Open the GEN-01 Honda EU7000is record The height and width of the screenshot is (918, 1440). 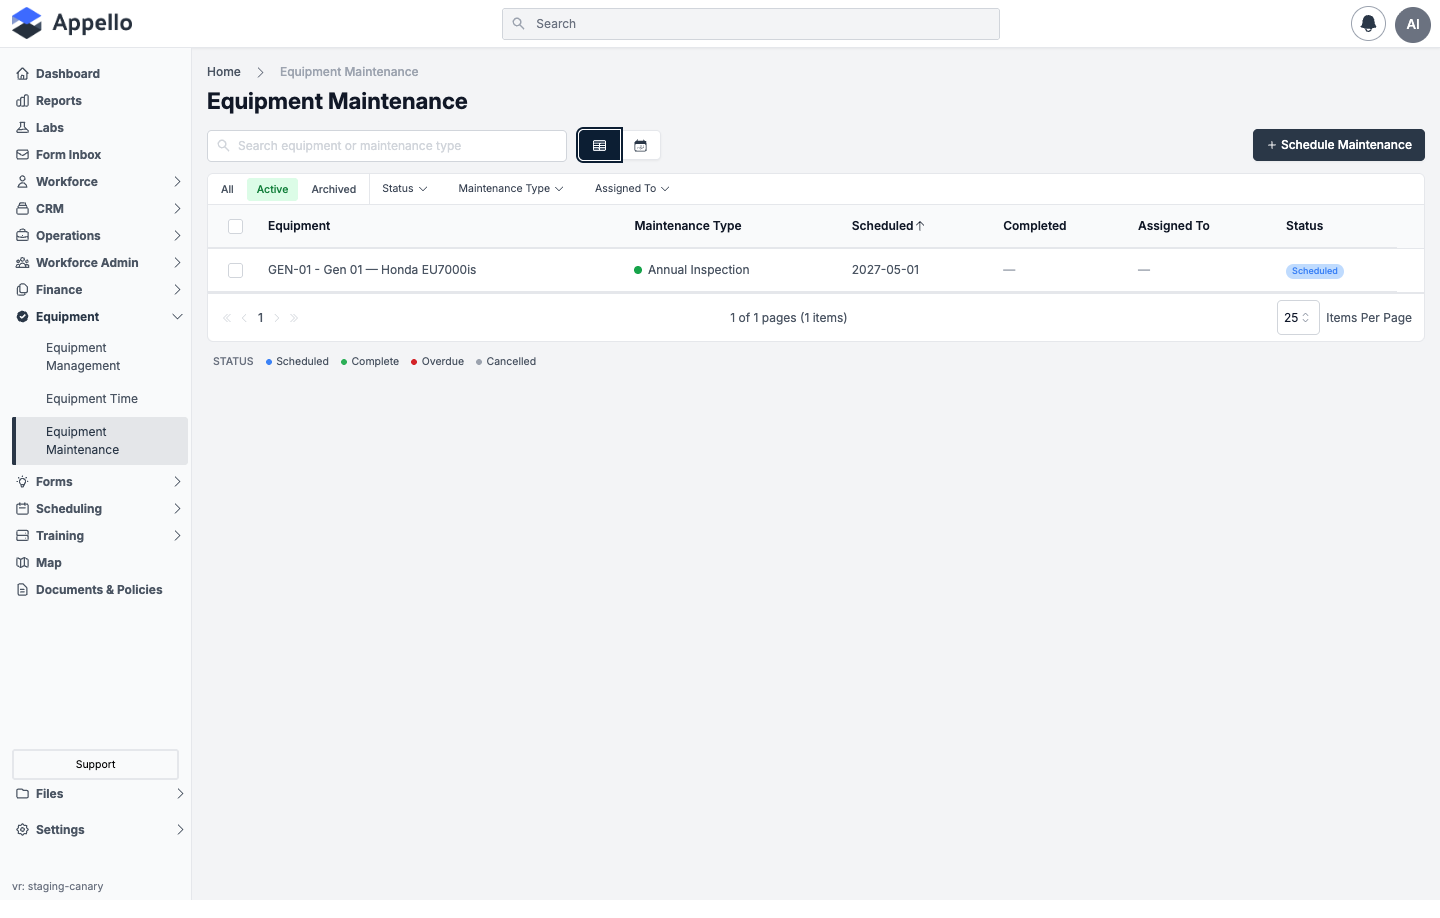coord(372,270)
